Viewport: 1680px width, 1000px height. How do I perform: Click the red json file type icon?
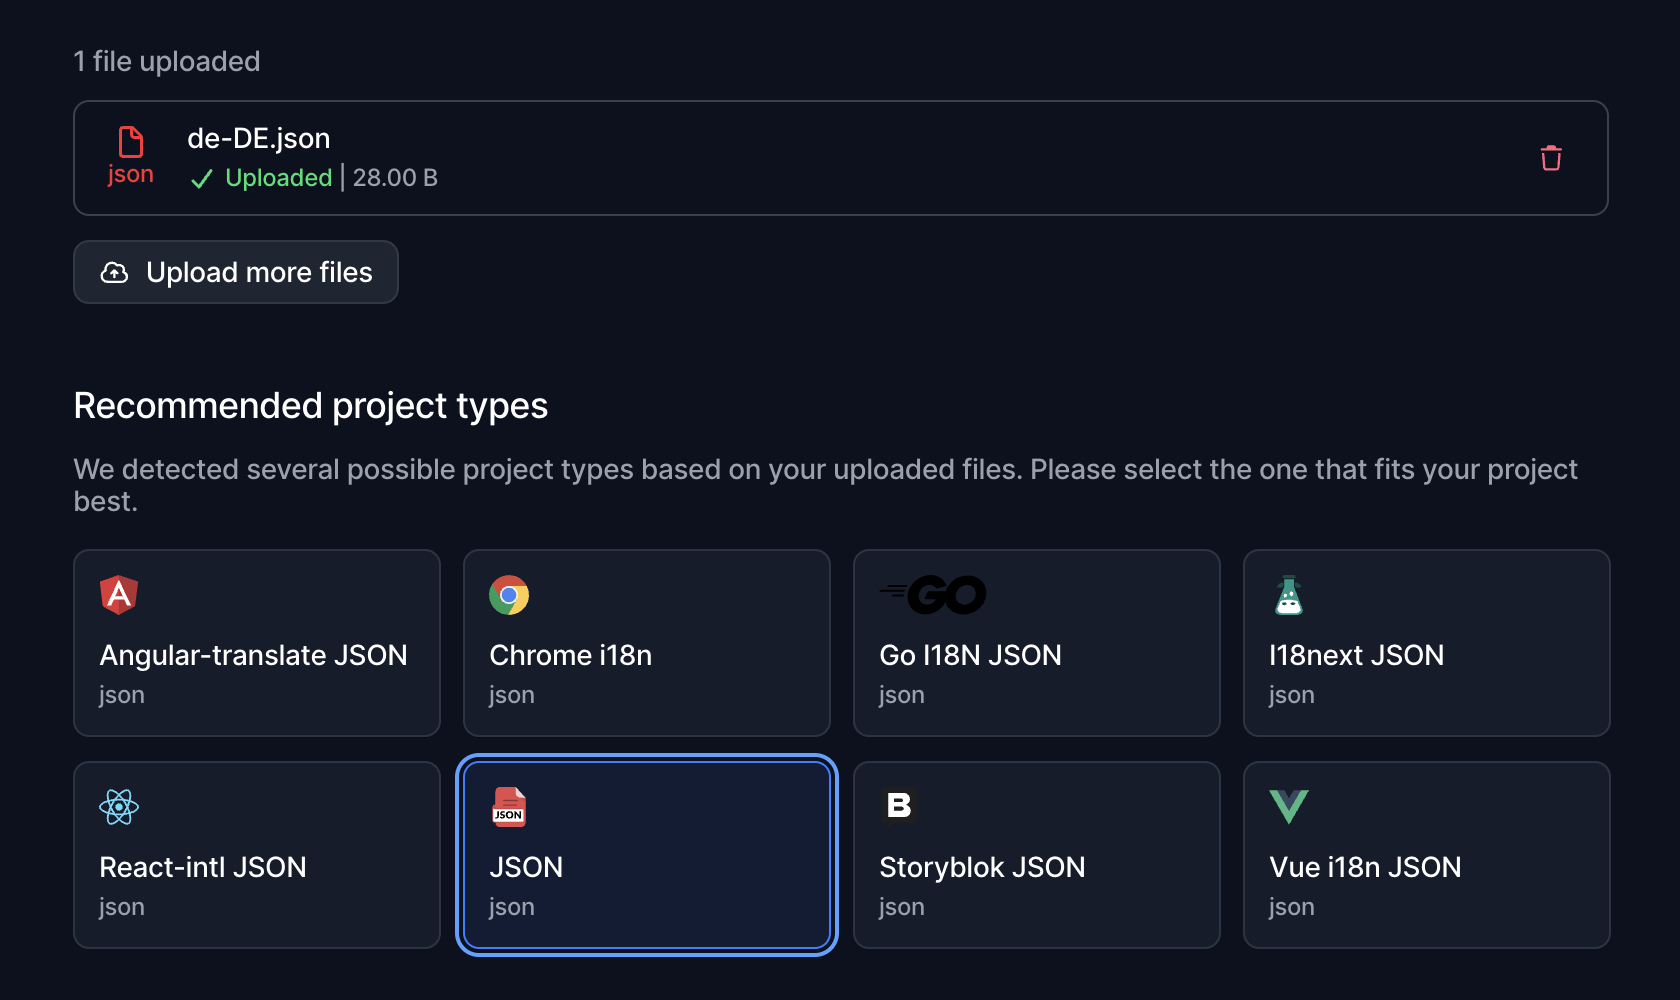(x=131, y=156)
